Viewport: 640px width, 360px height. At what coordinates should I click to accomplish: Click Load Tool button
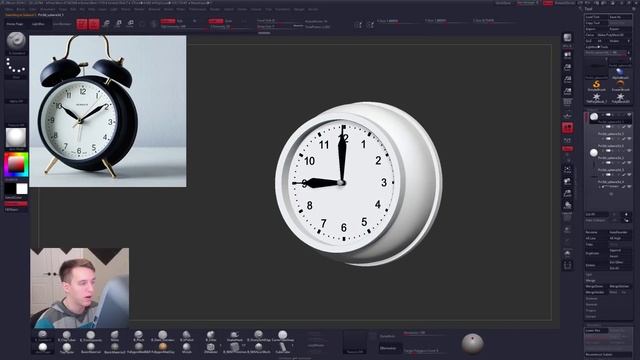tap(596, 17)
